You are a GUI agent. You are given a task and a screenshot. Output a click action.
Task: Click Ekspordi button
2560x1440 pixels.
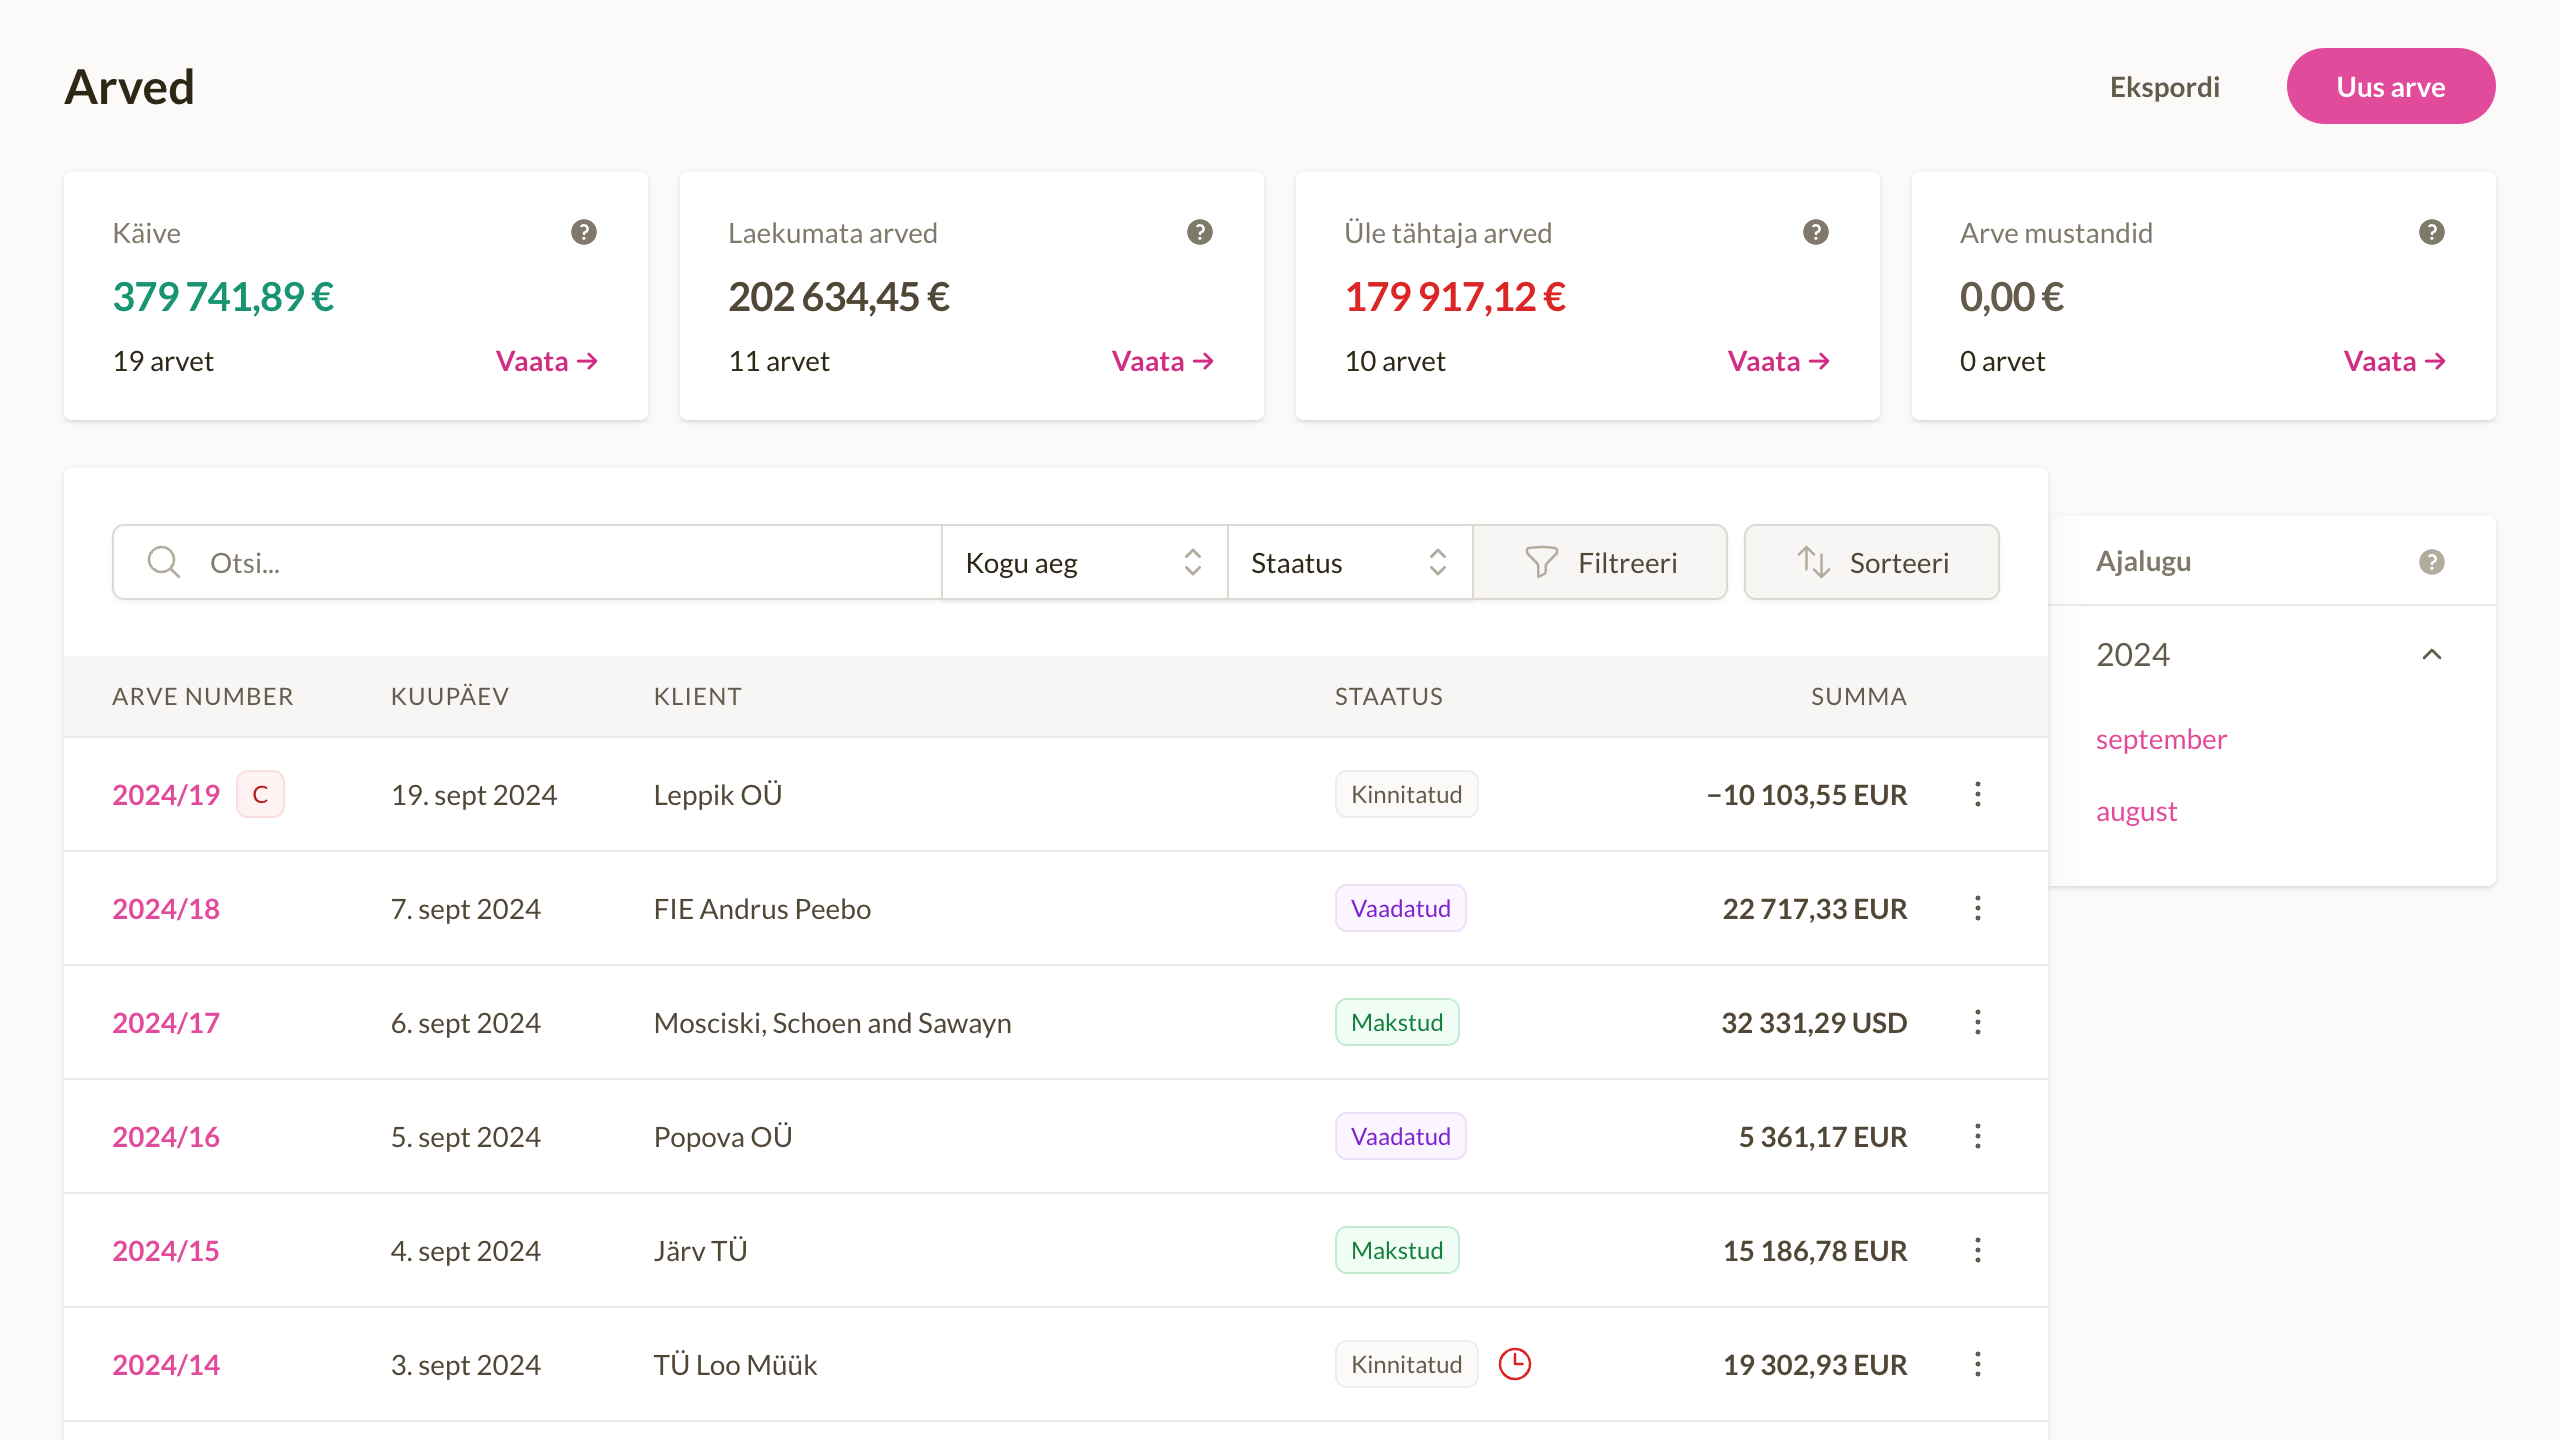tap(2165, 87)
